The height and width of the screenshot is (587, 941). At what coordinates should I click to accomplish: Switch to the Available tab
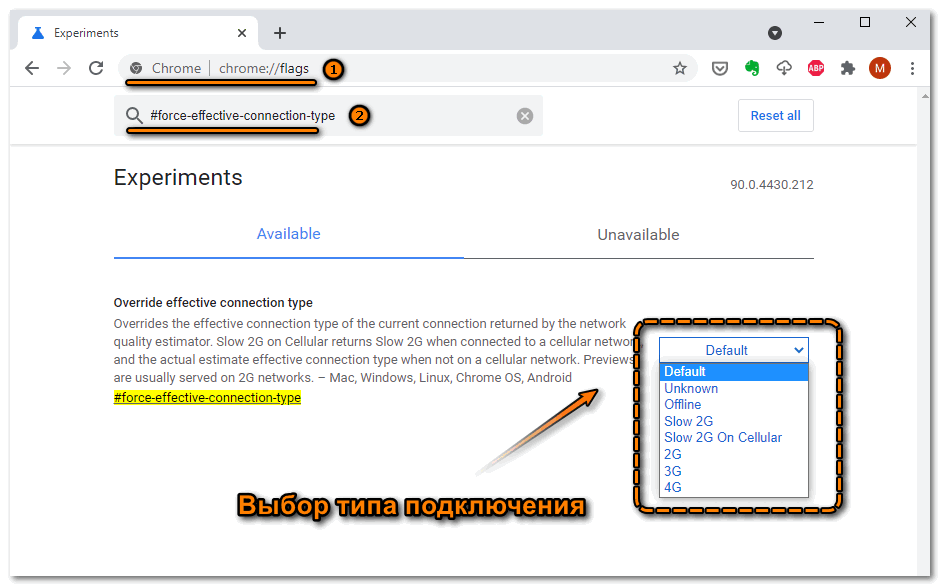[288, 234]
